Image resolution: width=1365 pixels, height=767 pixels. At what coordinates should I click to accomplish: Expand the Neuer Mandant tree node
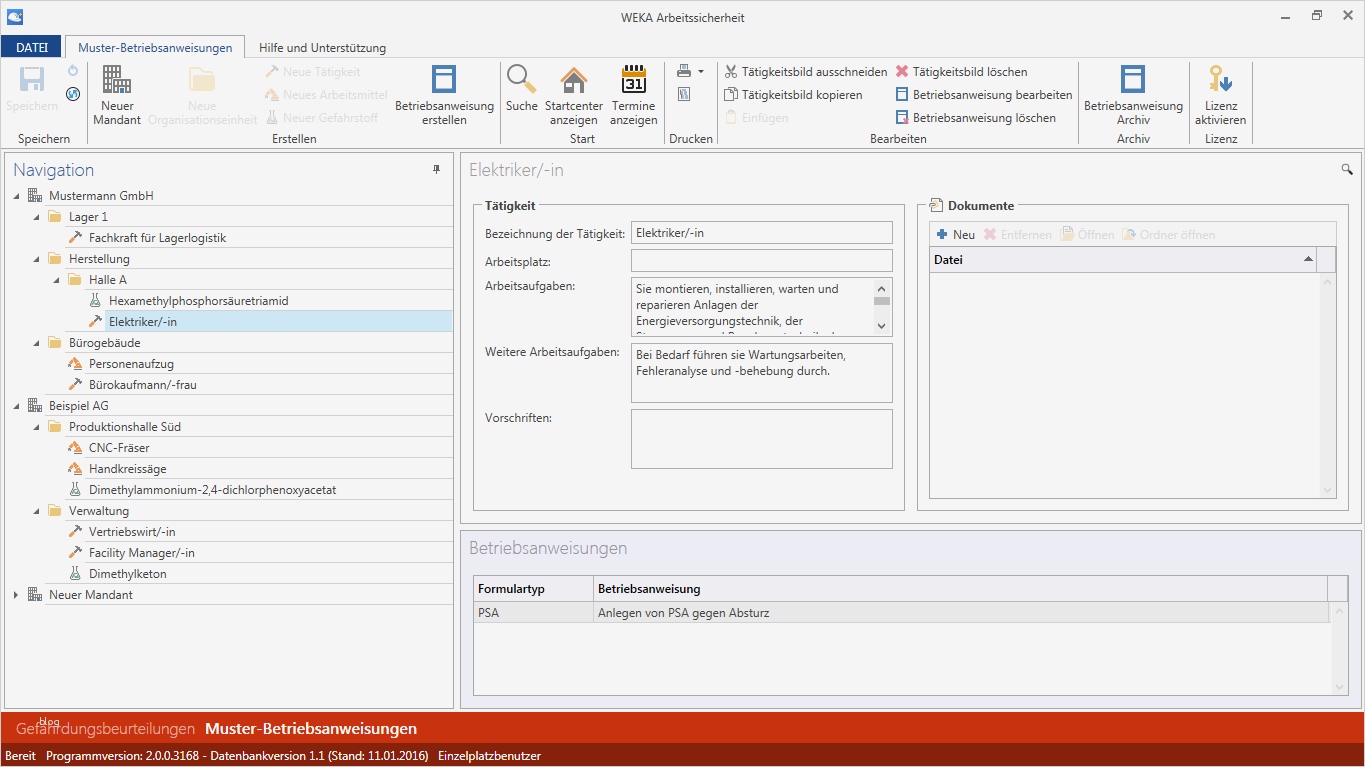[14, 594]
